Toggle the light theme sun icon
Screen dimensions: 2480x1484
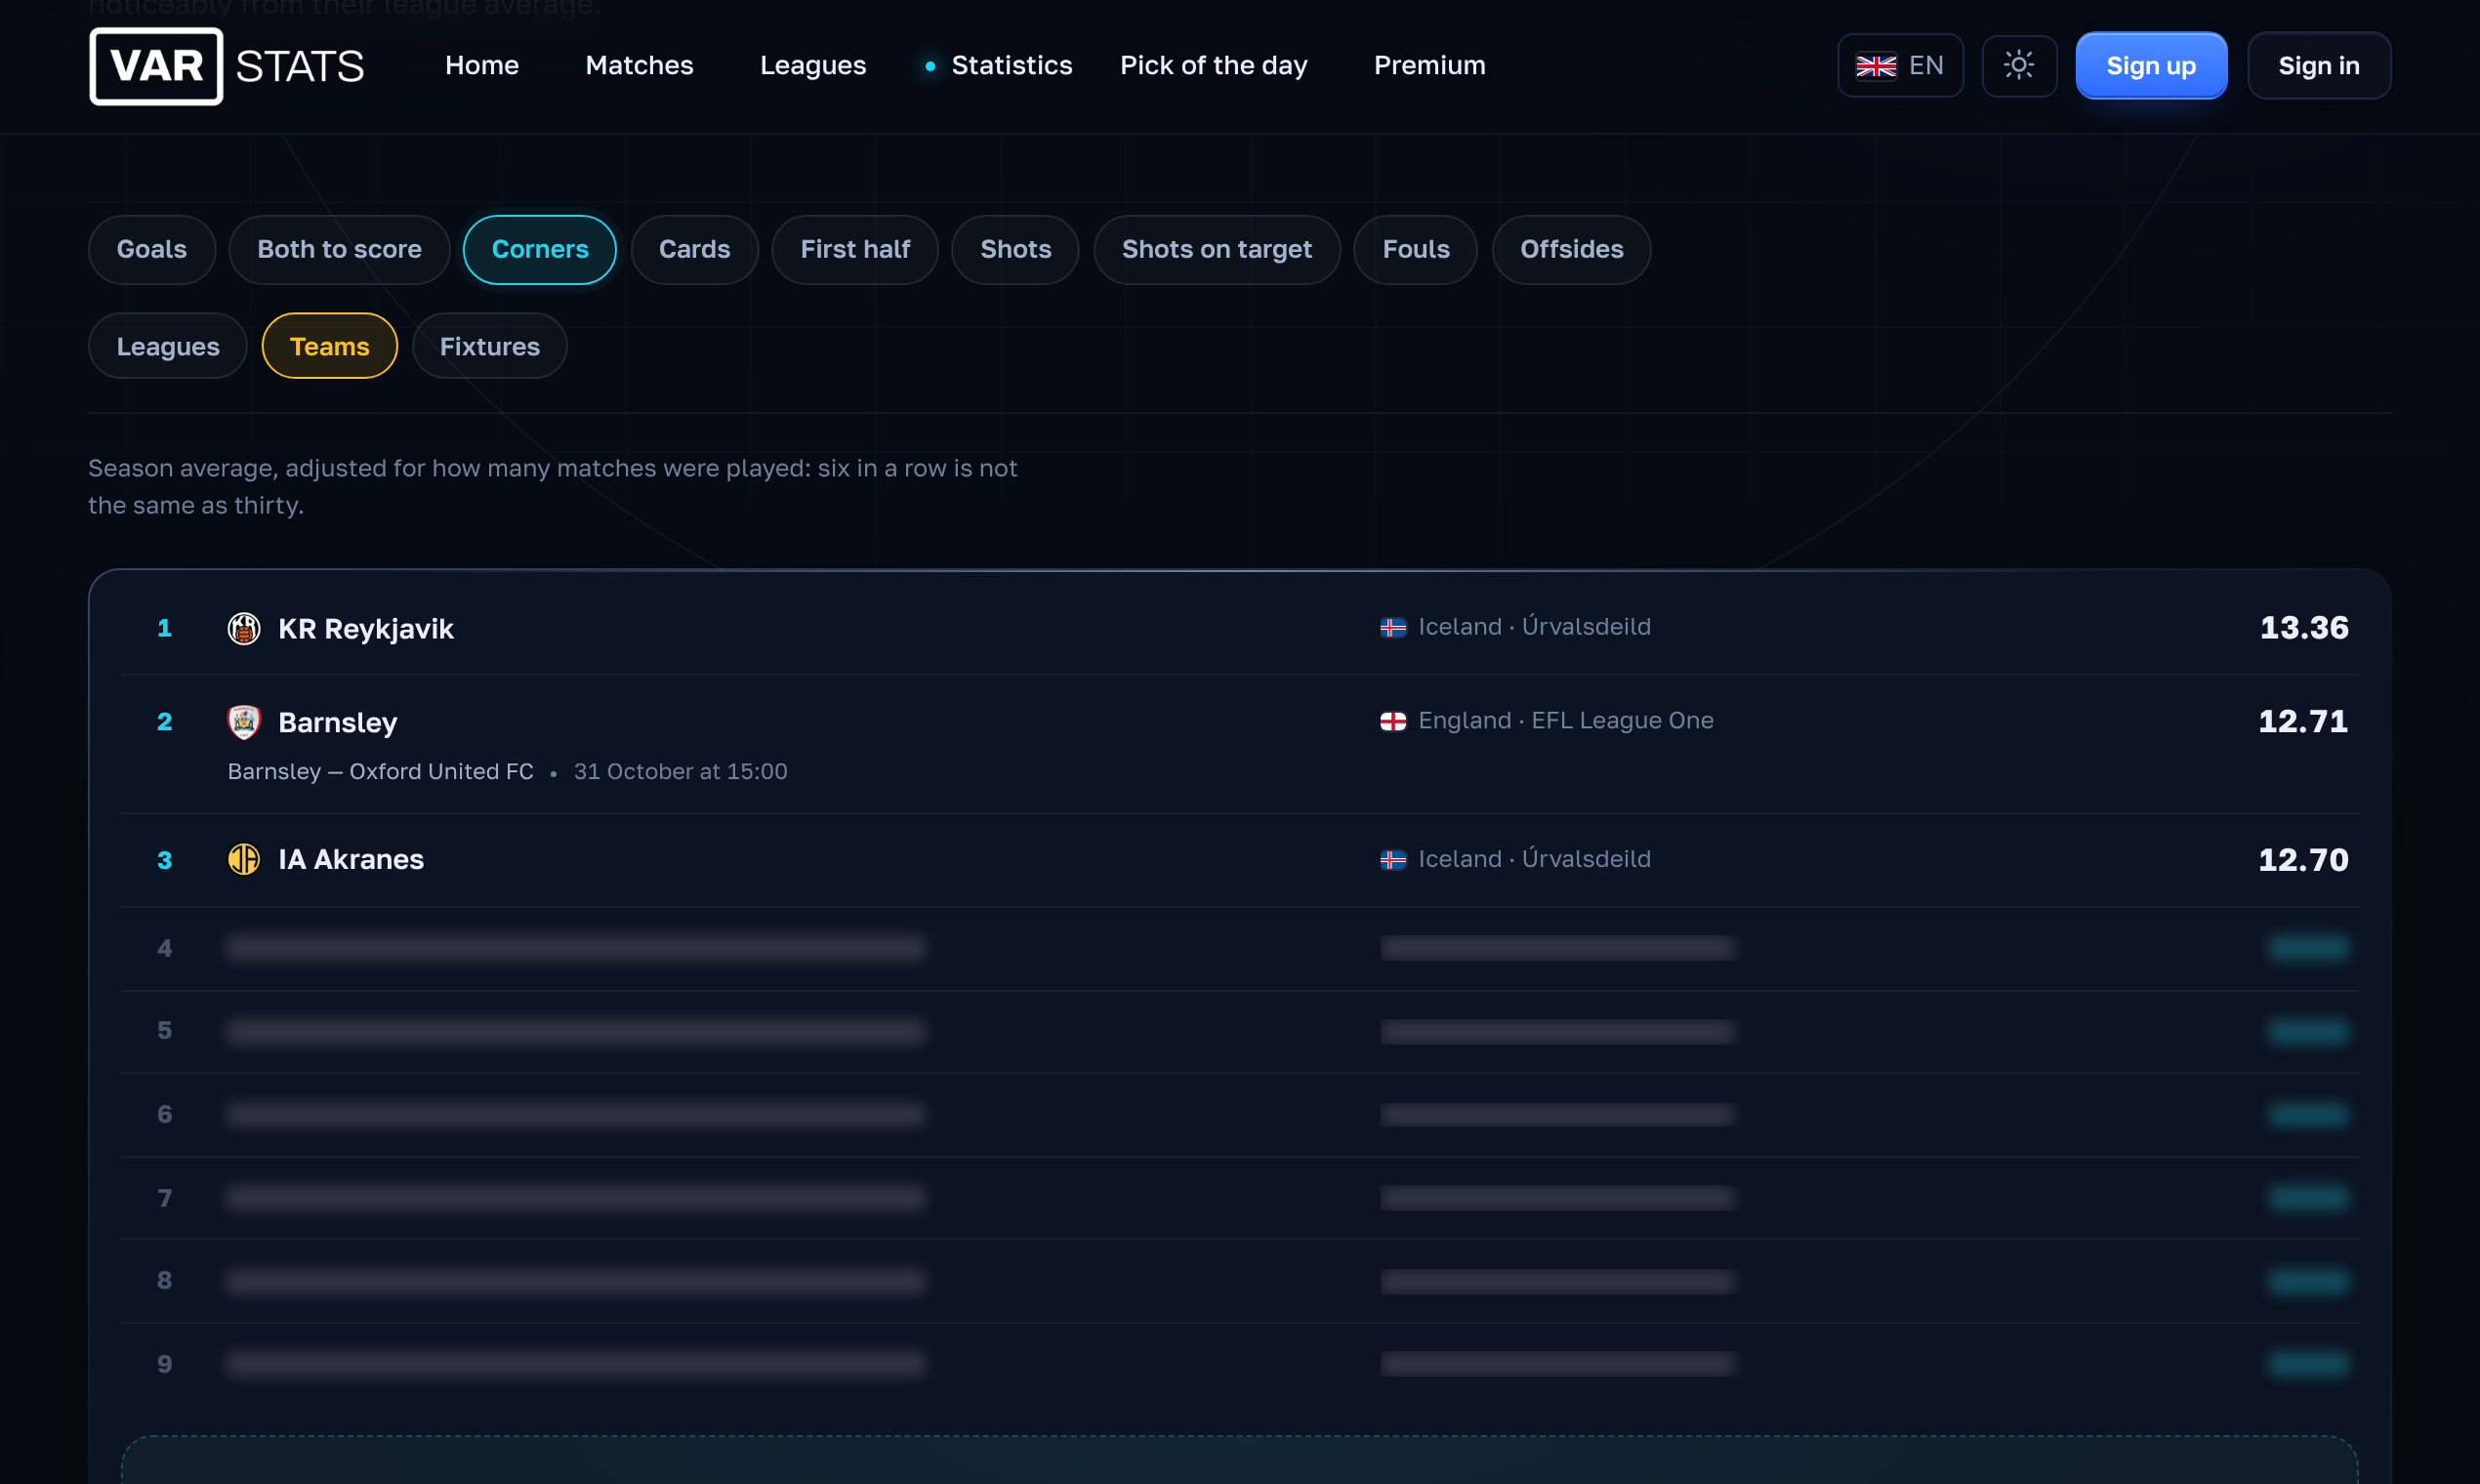(x=2019, y=66)
